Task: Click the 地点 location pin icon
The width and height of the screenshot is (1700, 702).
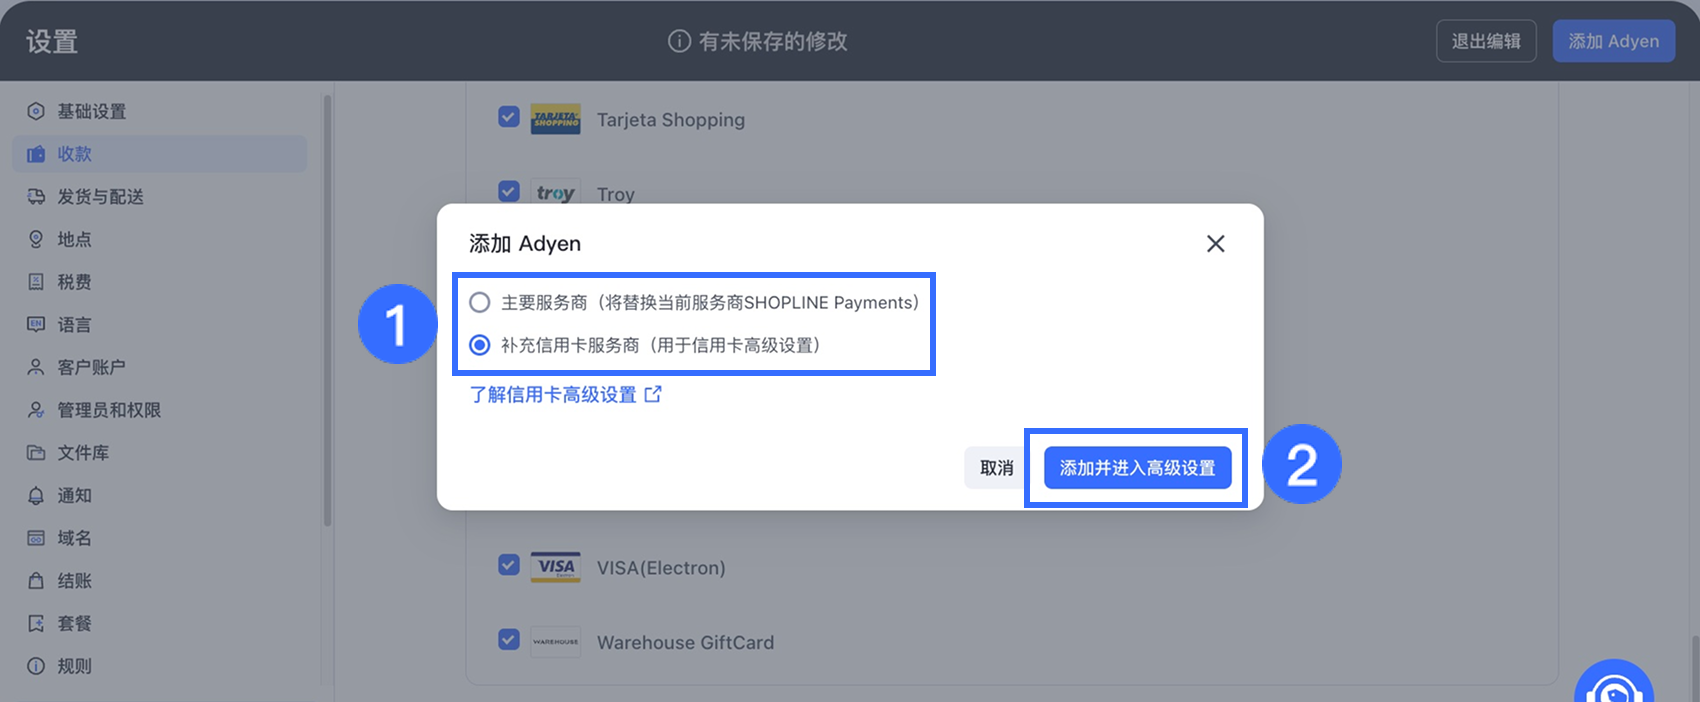Action: click(x=36, y=239)
